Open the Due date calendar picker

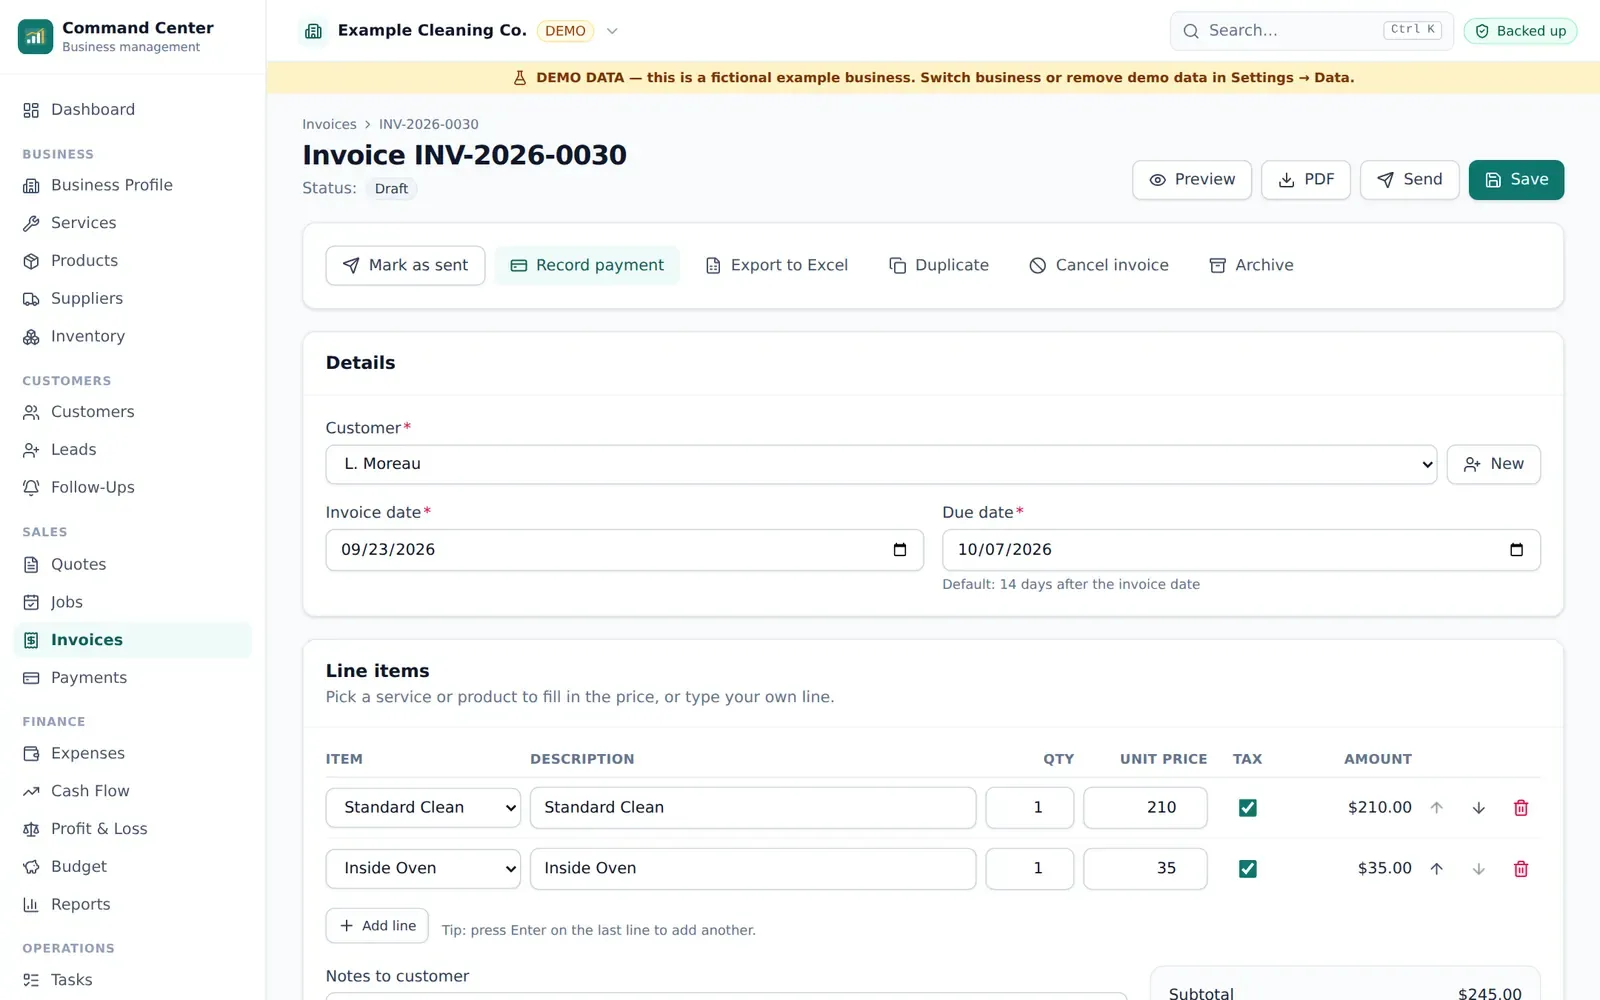coord(1516,550)
